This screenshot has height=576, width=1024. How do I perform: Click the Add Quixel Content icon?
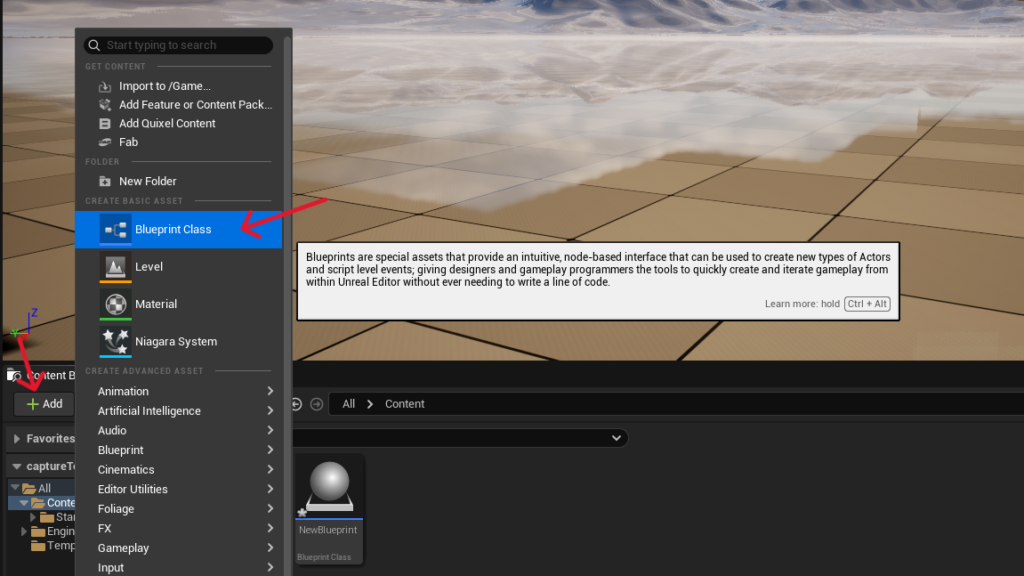104,123
